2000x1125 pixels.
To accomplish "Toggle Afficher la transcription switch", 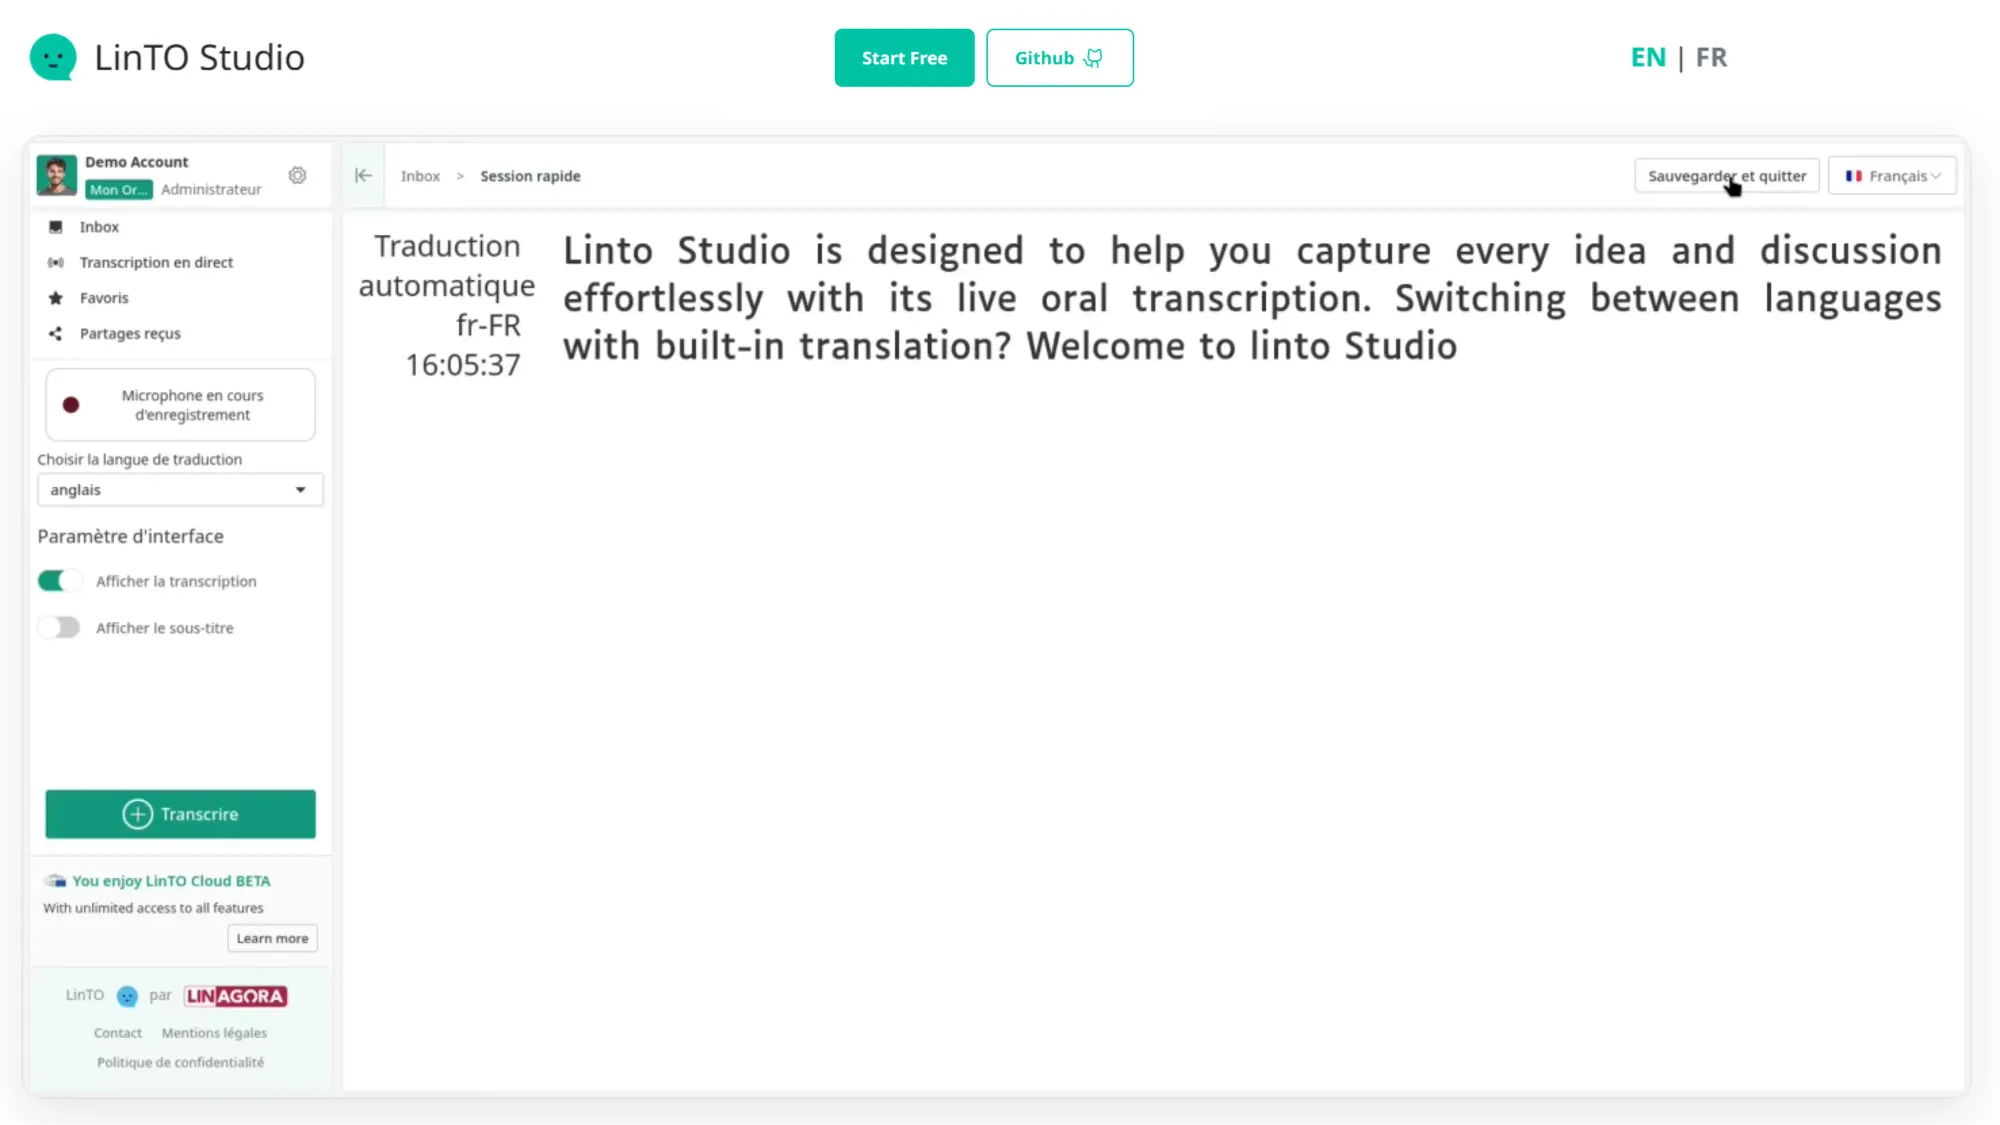I will tap(59, 581).
